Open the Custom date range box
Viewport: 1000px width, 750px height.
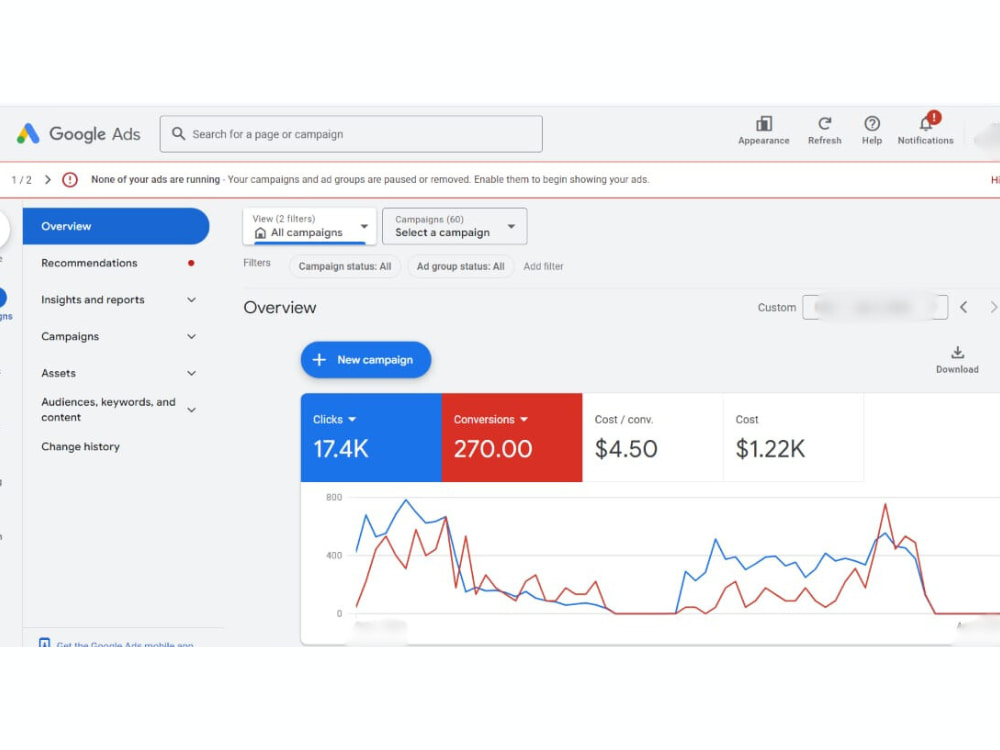875,307
